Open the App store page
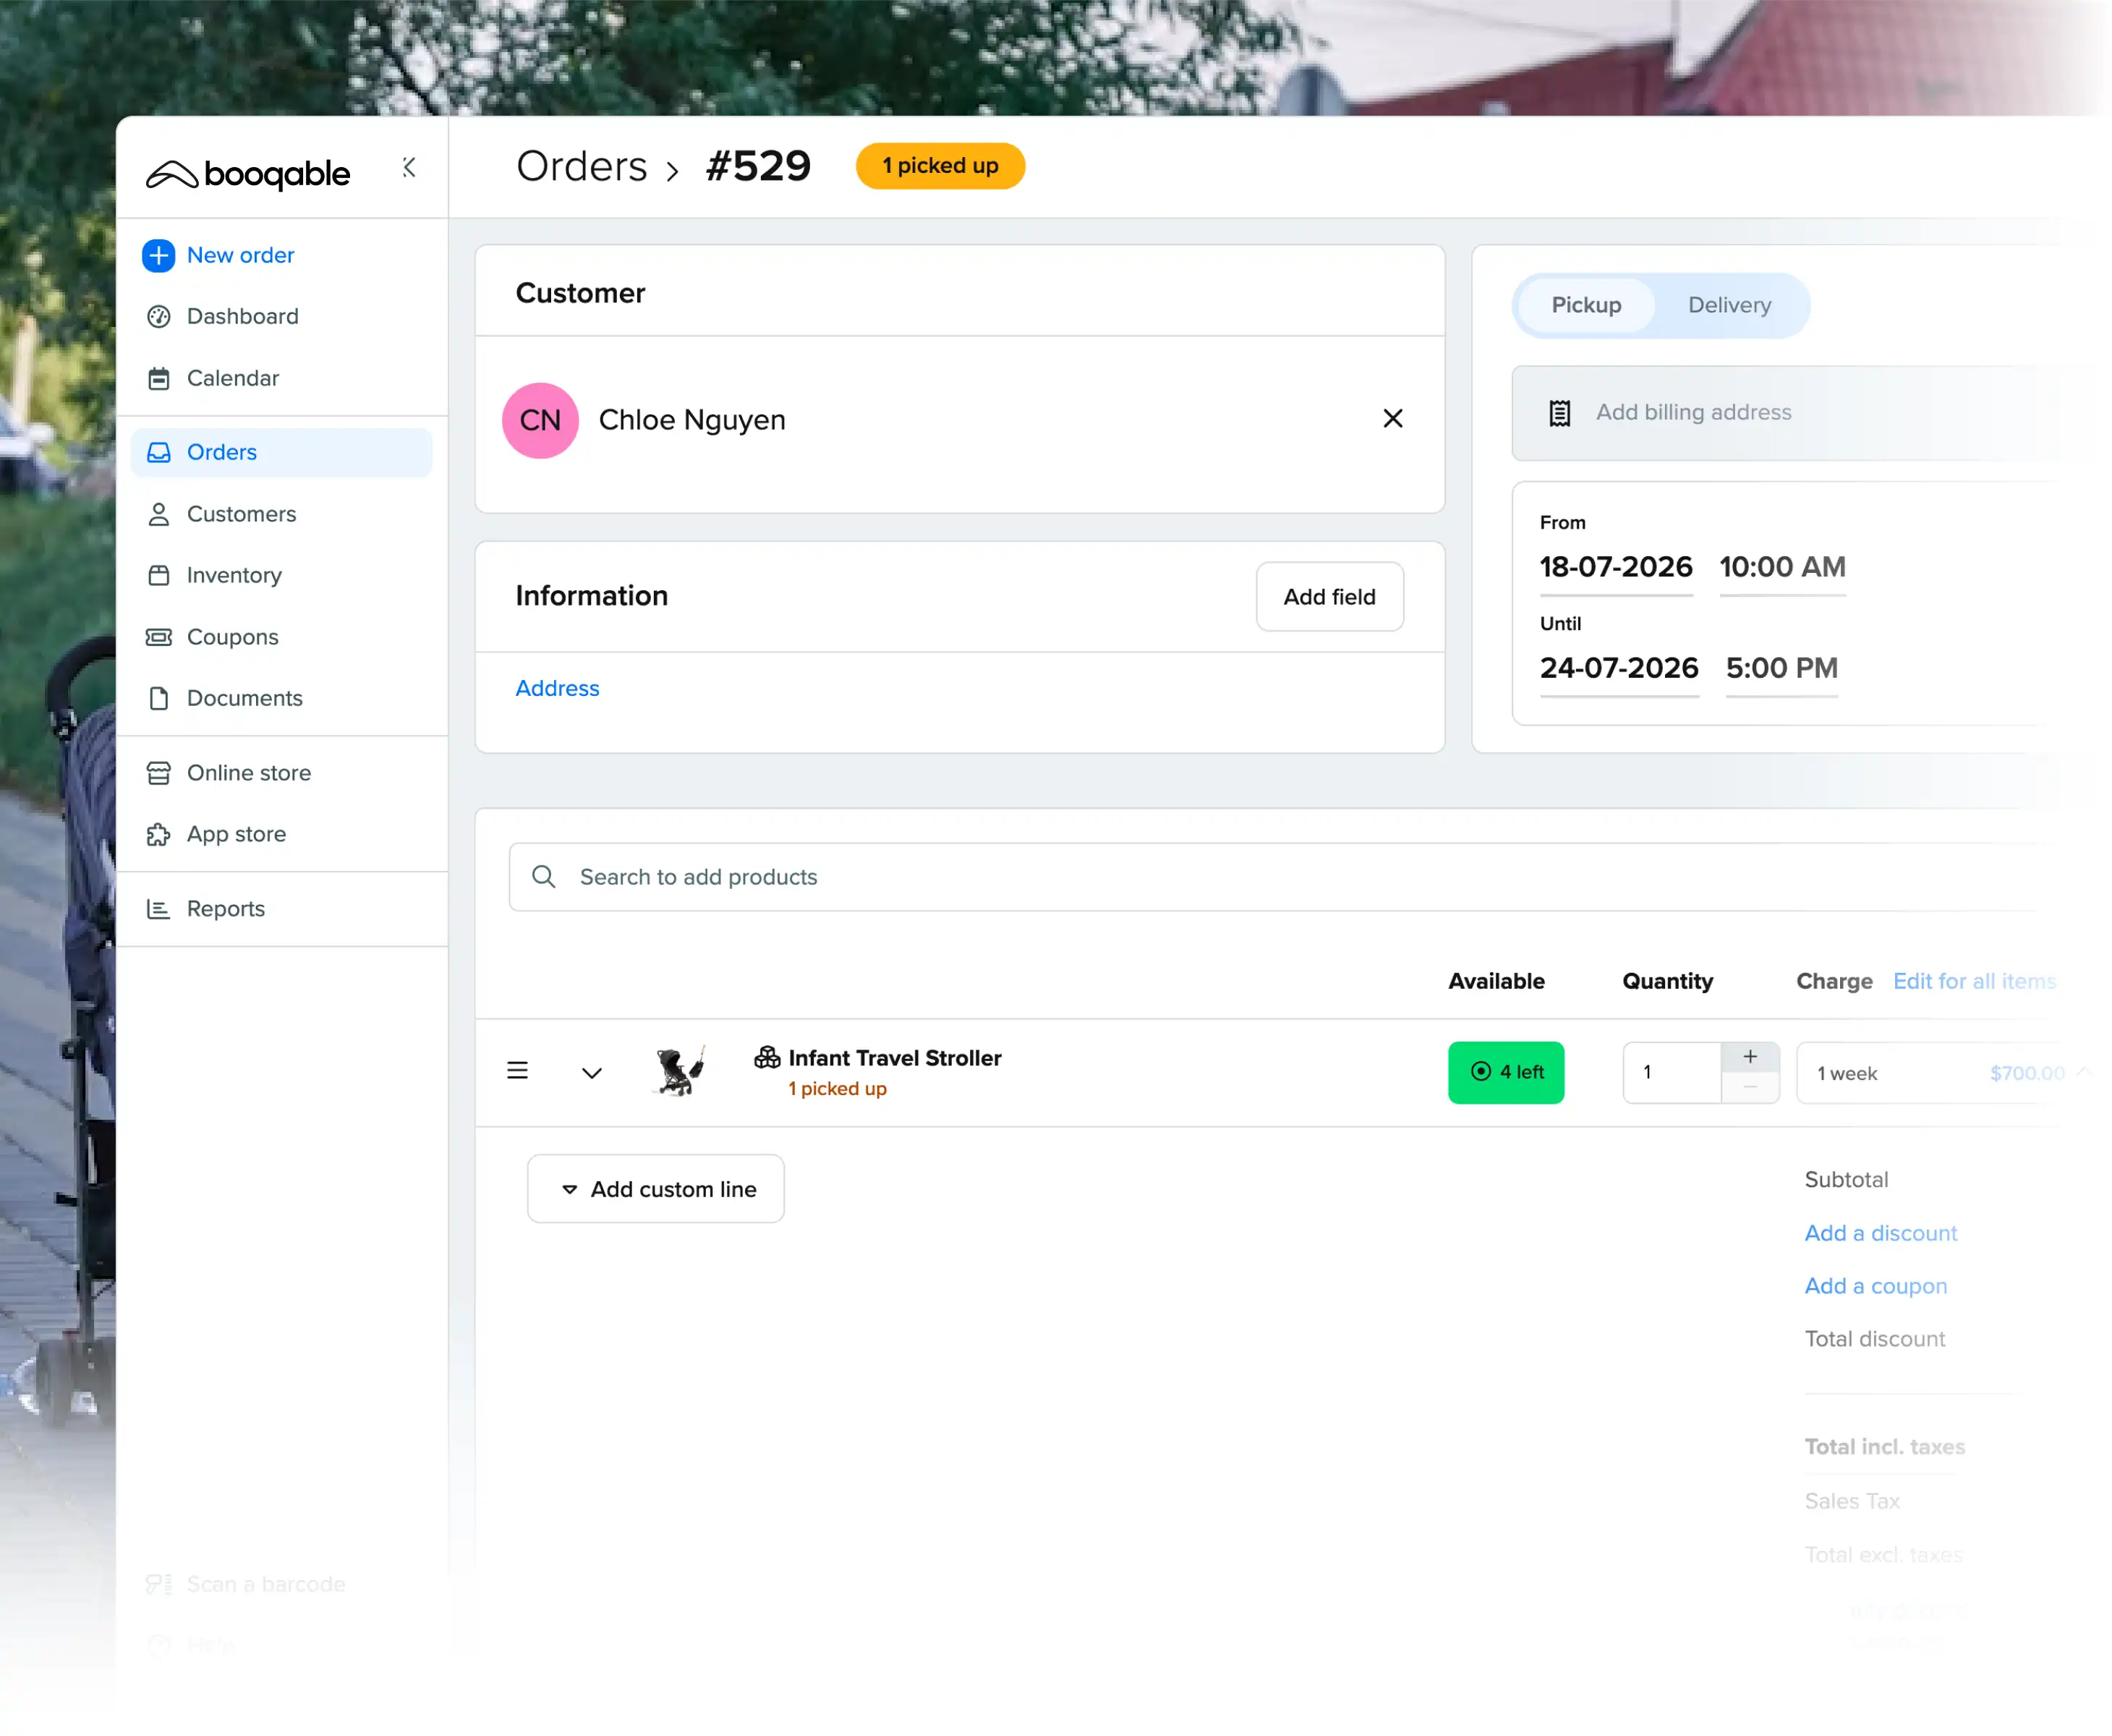Viewport: 2112px width, 1736px height. tap(236, 834)
